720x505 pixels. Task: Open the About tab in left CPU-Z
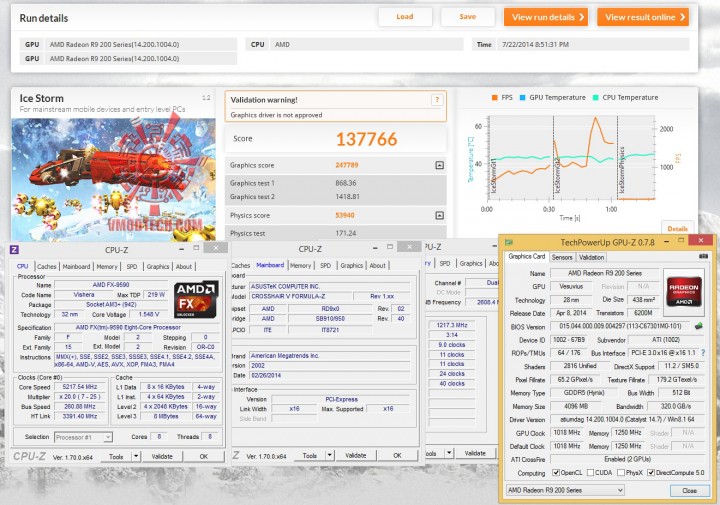[x=184, y=266]
